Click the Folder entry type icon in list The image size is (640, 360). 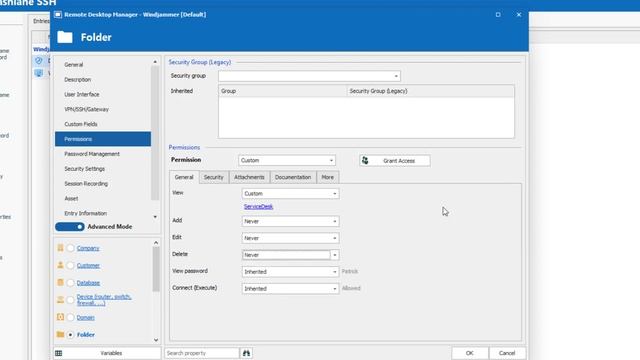(x=60, y=334)
